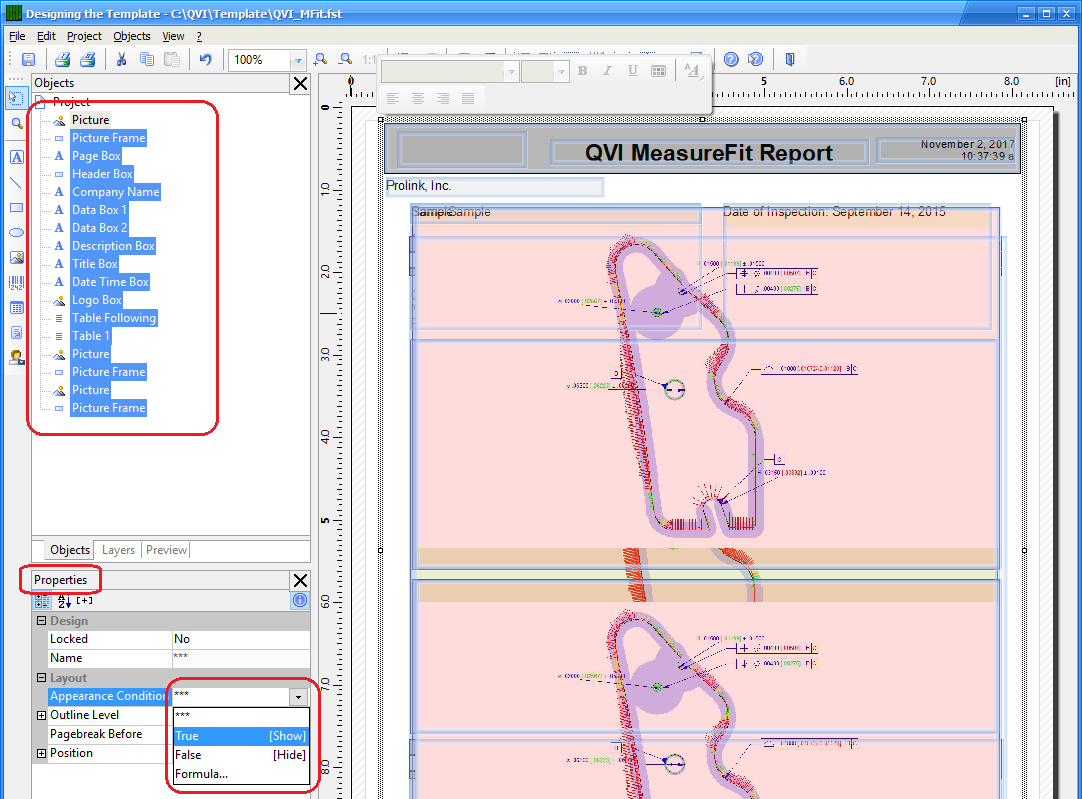The image size is (1082, 799).
Task: Close the Properties panel
Action: point(300,580)
